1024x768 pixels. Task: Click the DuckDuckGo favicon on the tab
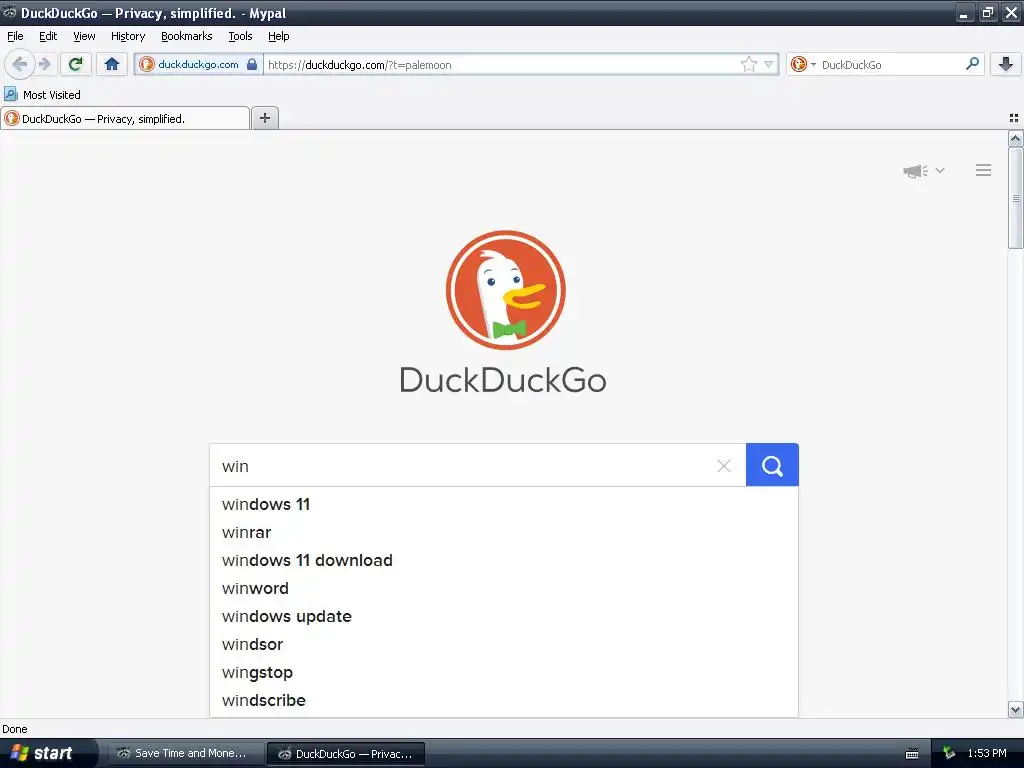(x=11, y=118)
